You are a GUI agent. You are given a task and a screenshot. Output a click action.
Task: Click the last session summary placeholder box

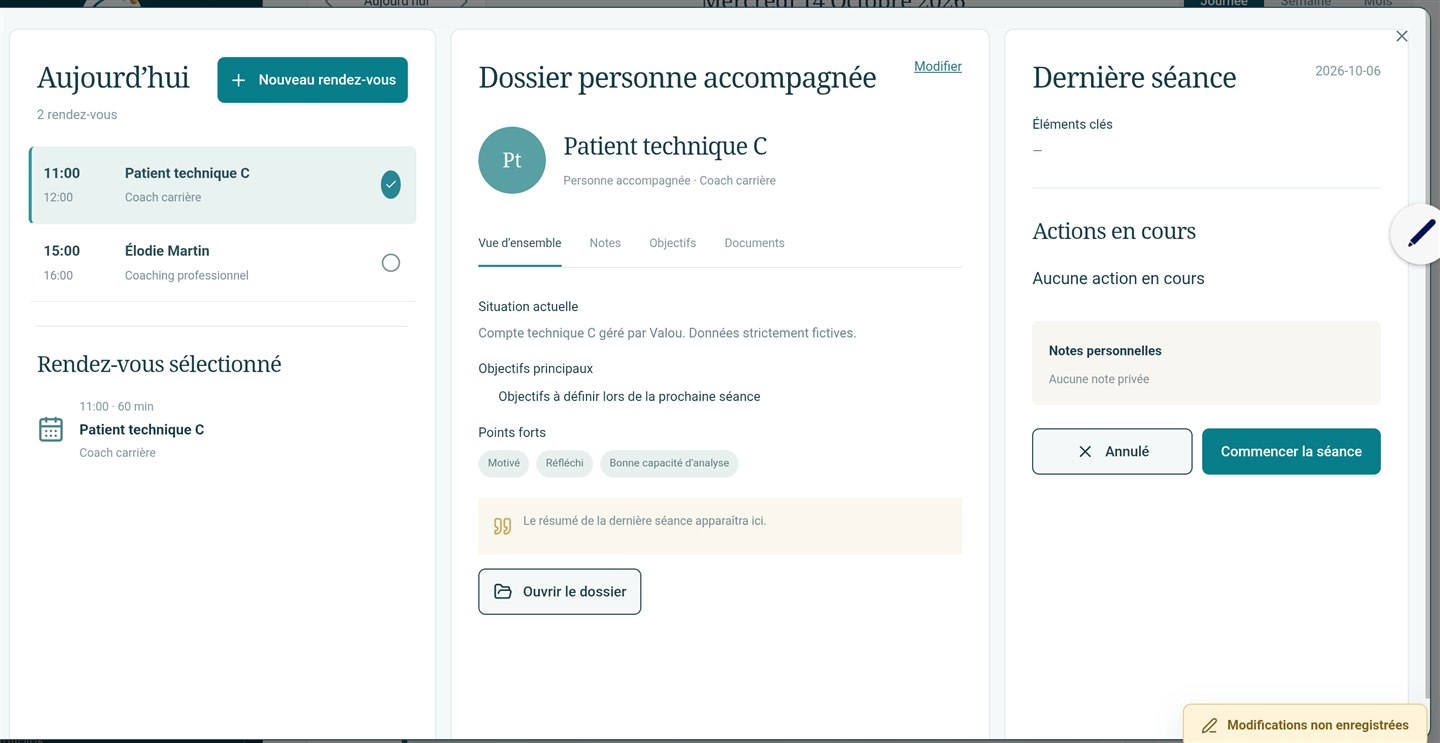[720, 526]
